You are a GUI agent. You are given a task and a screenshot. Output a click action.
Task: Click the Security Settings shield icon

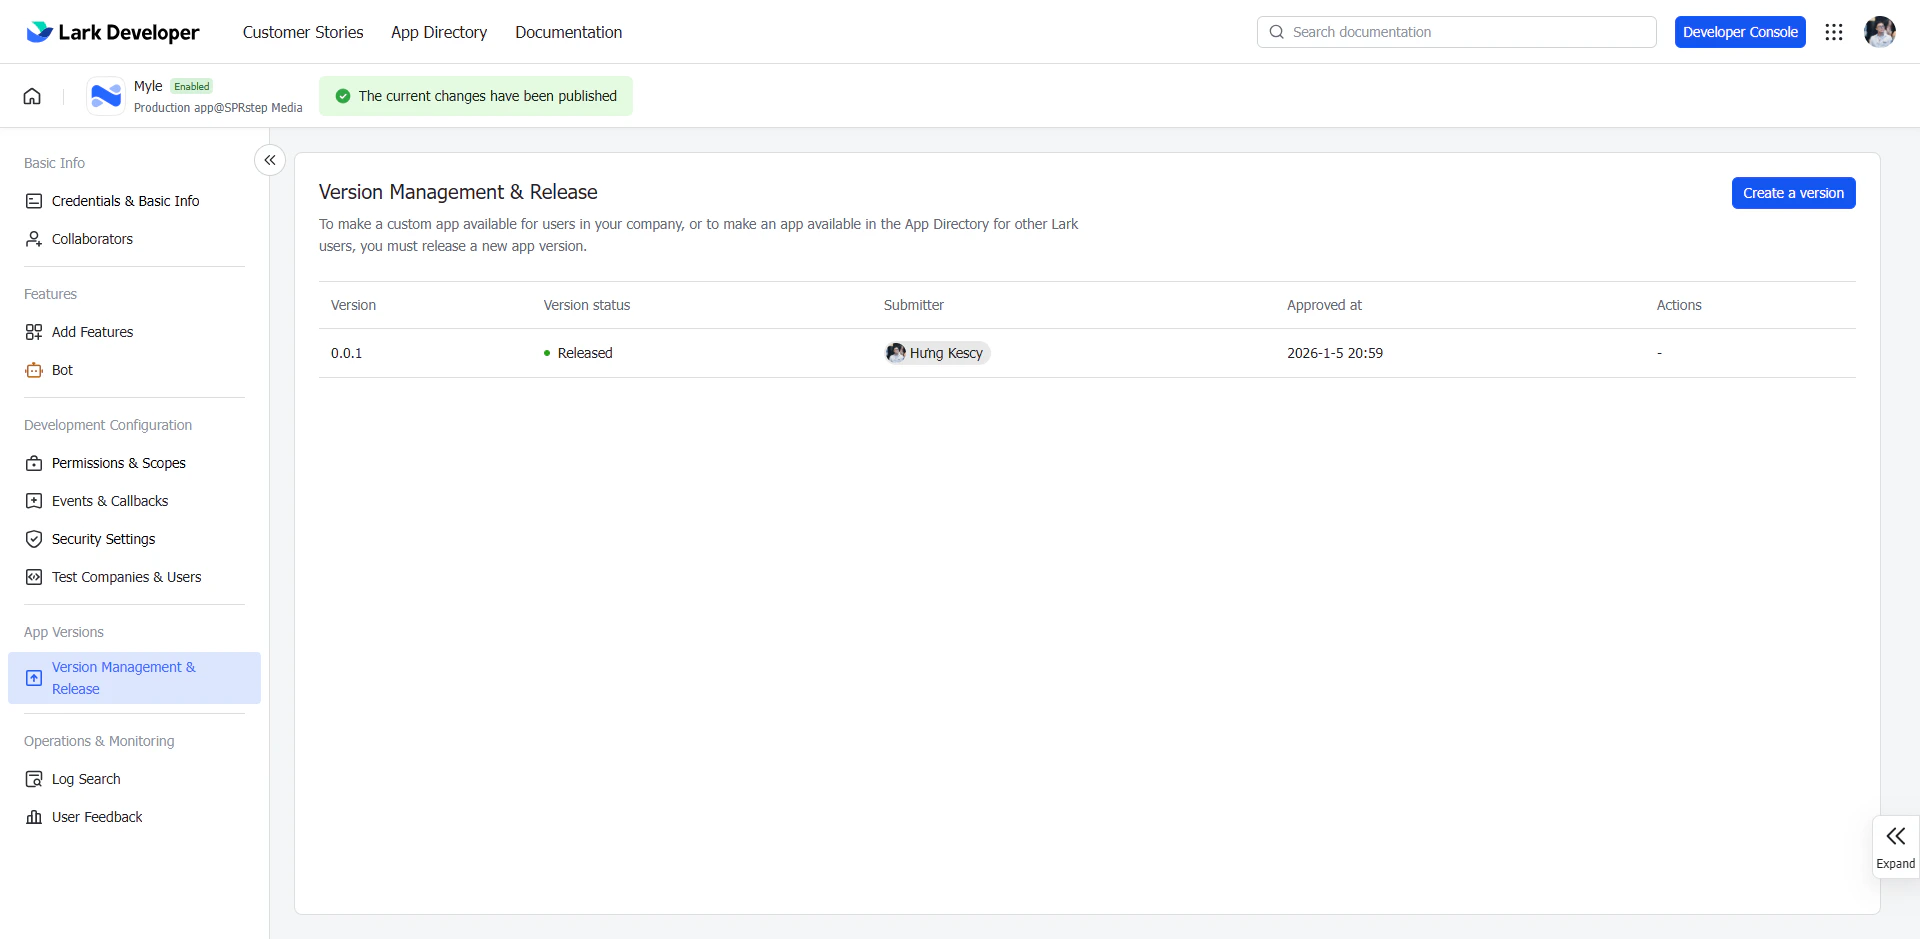point(34,538)
